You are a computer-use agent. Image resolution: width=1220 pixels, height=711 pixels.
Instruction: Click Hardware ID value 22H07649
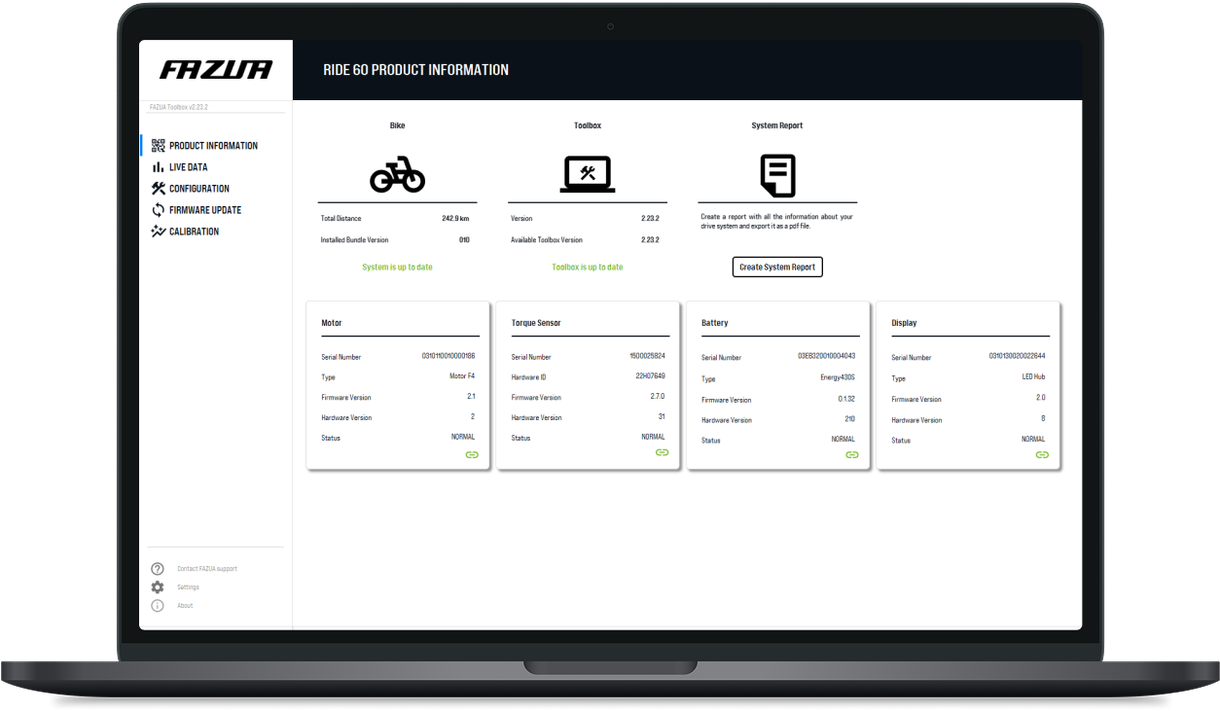pos(650,377)
